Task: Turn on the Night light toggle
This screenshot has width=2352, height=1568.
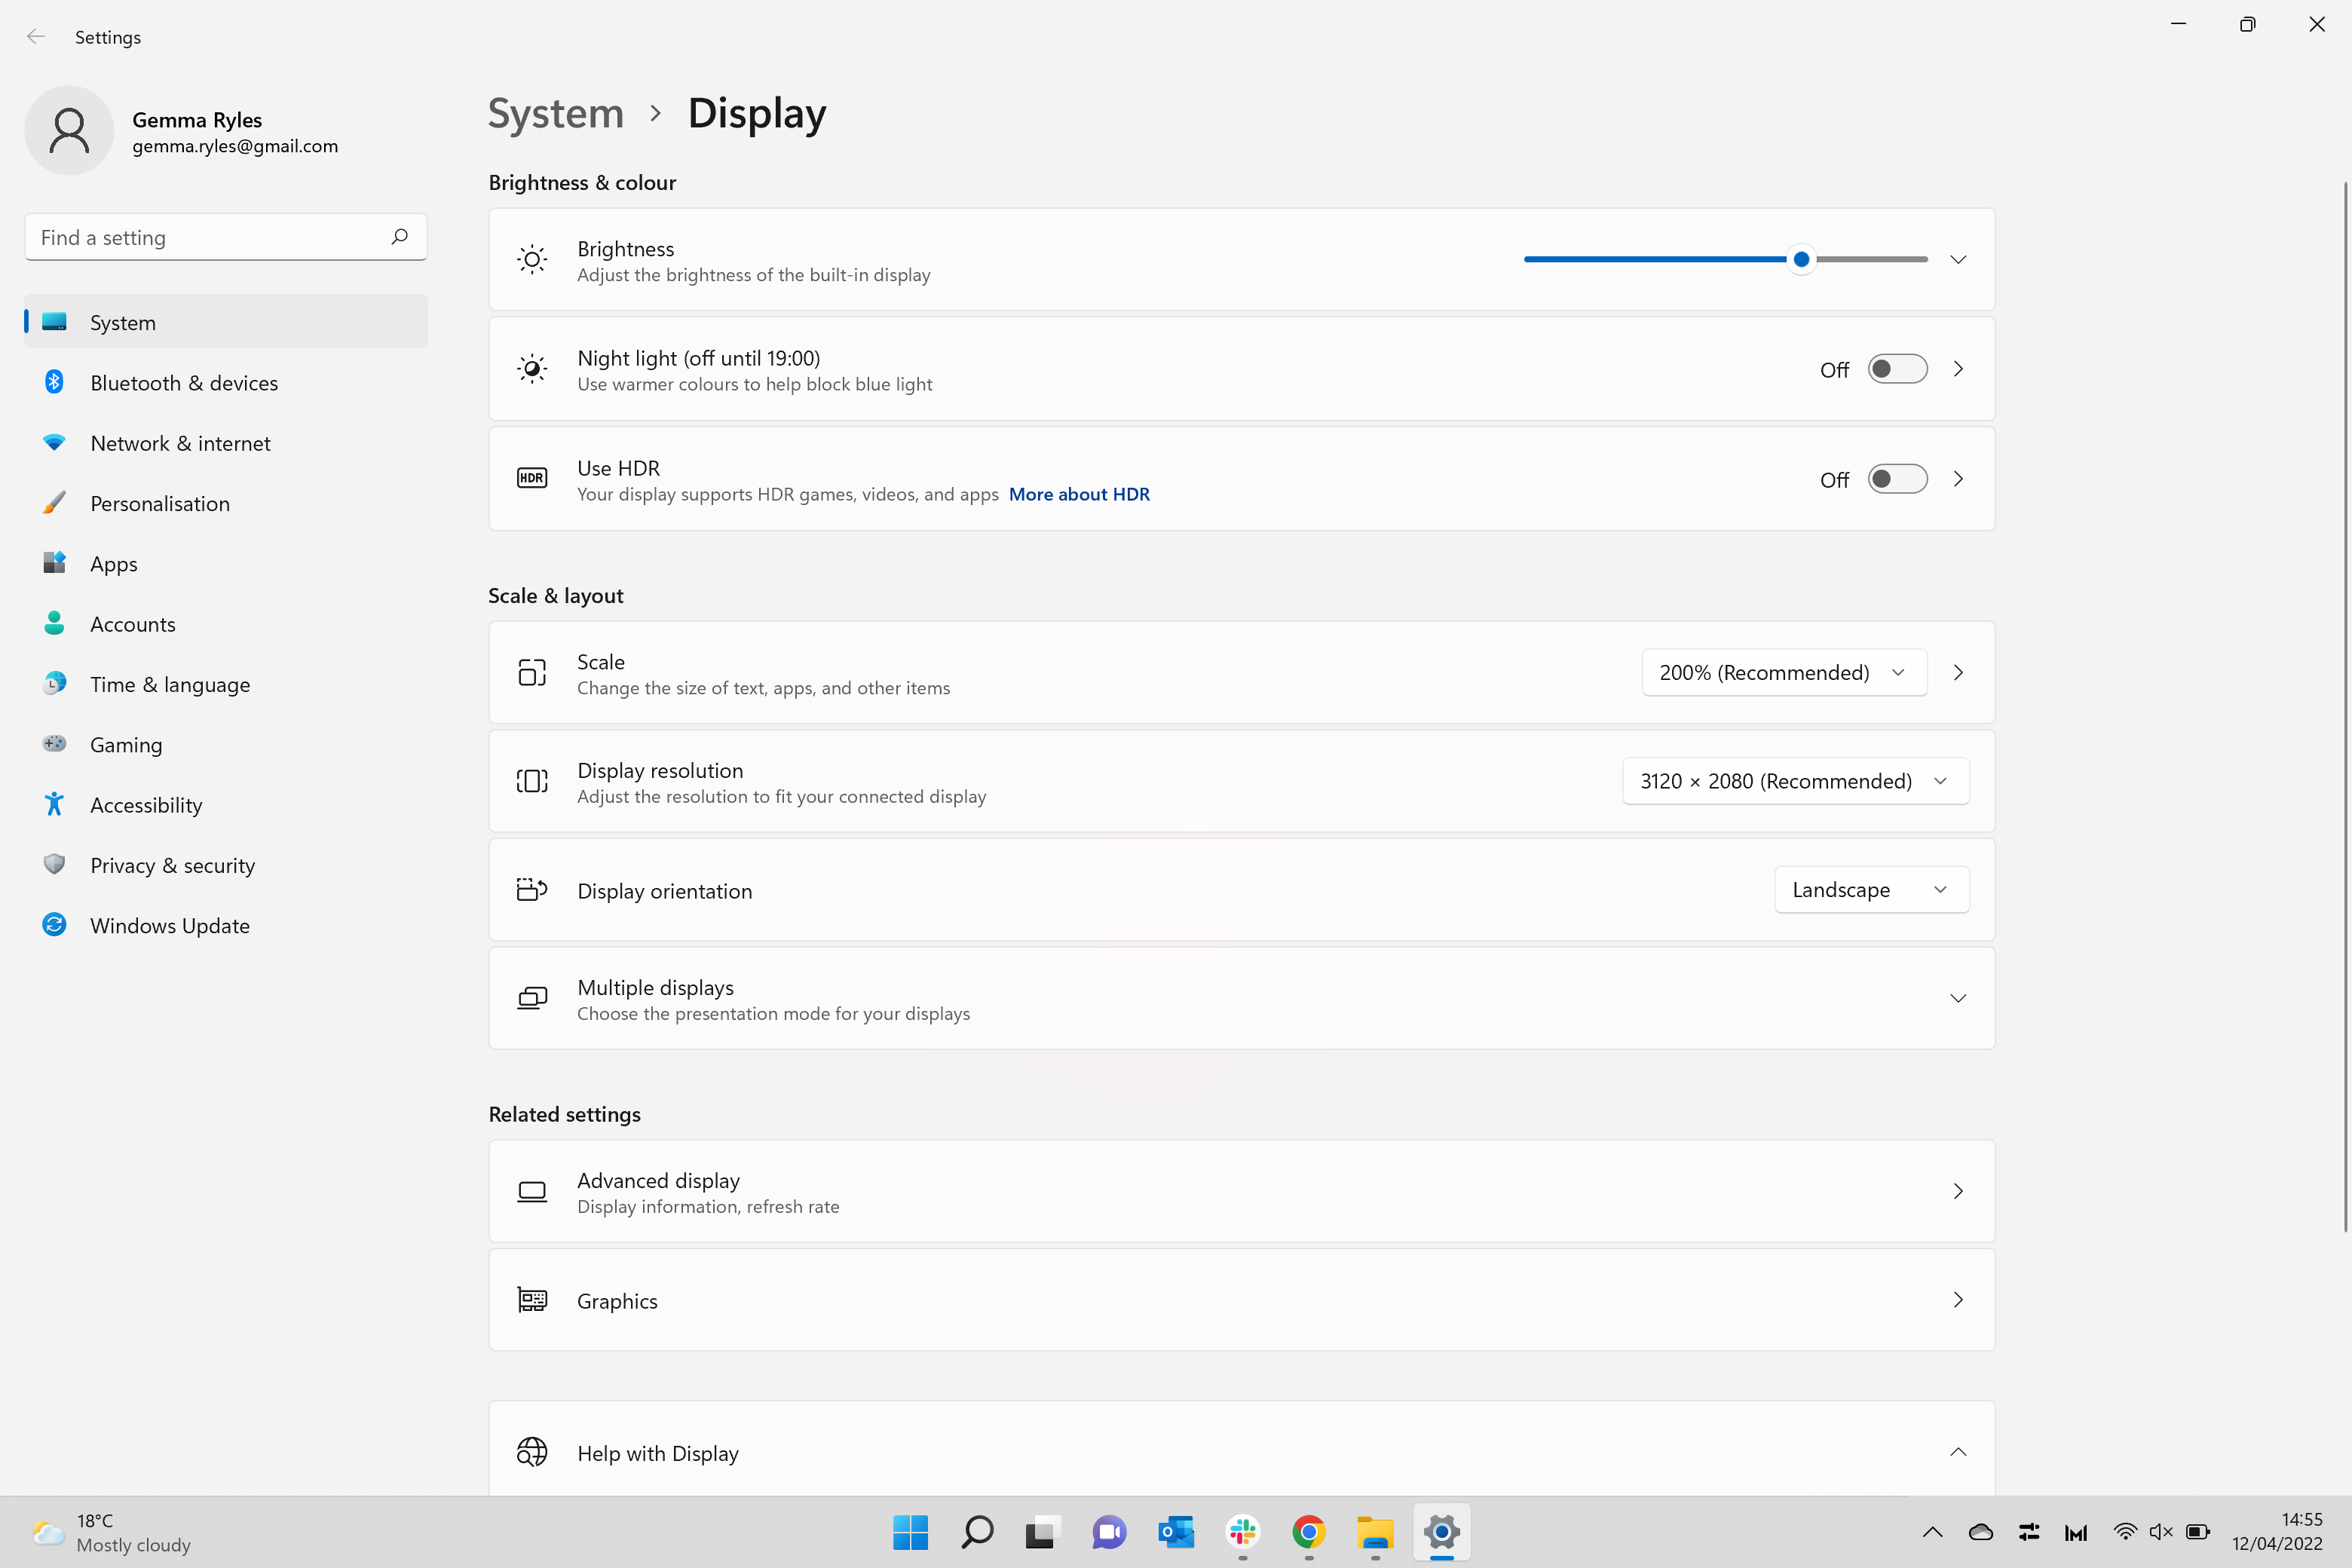Action: coord(1897,369)
